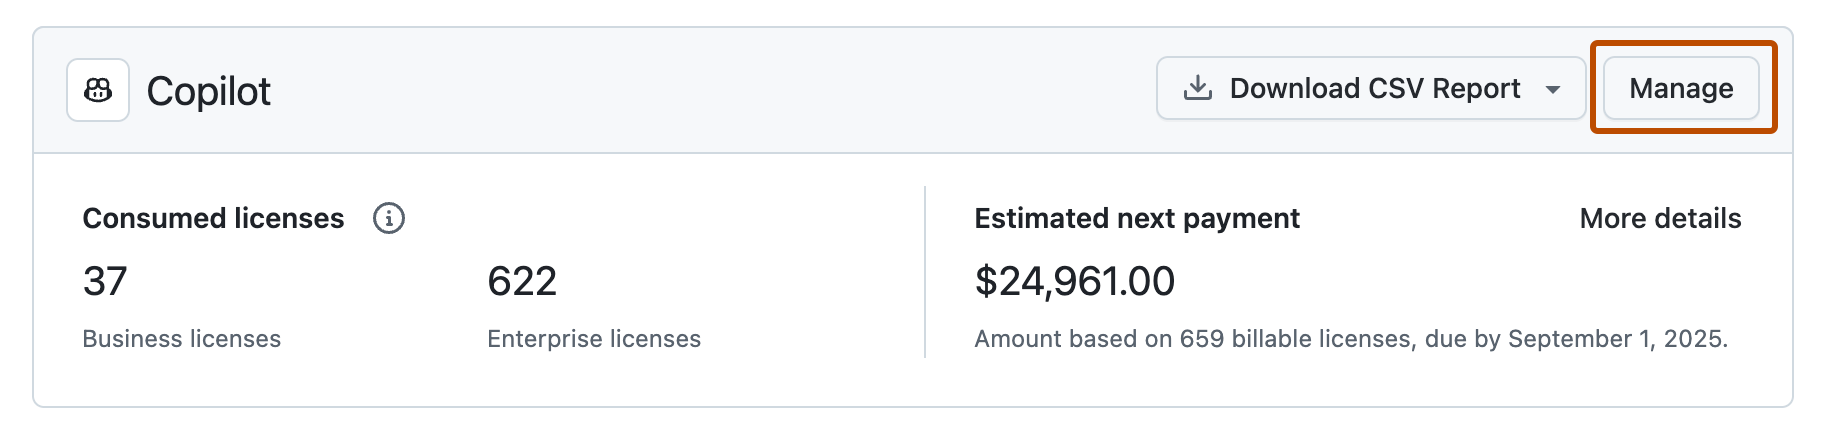
Task: Click the Estimated next payment heading
Action: (1137, 218)
